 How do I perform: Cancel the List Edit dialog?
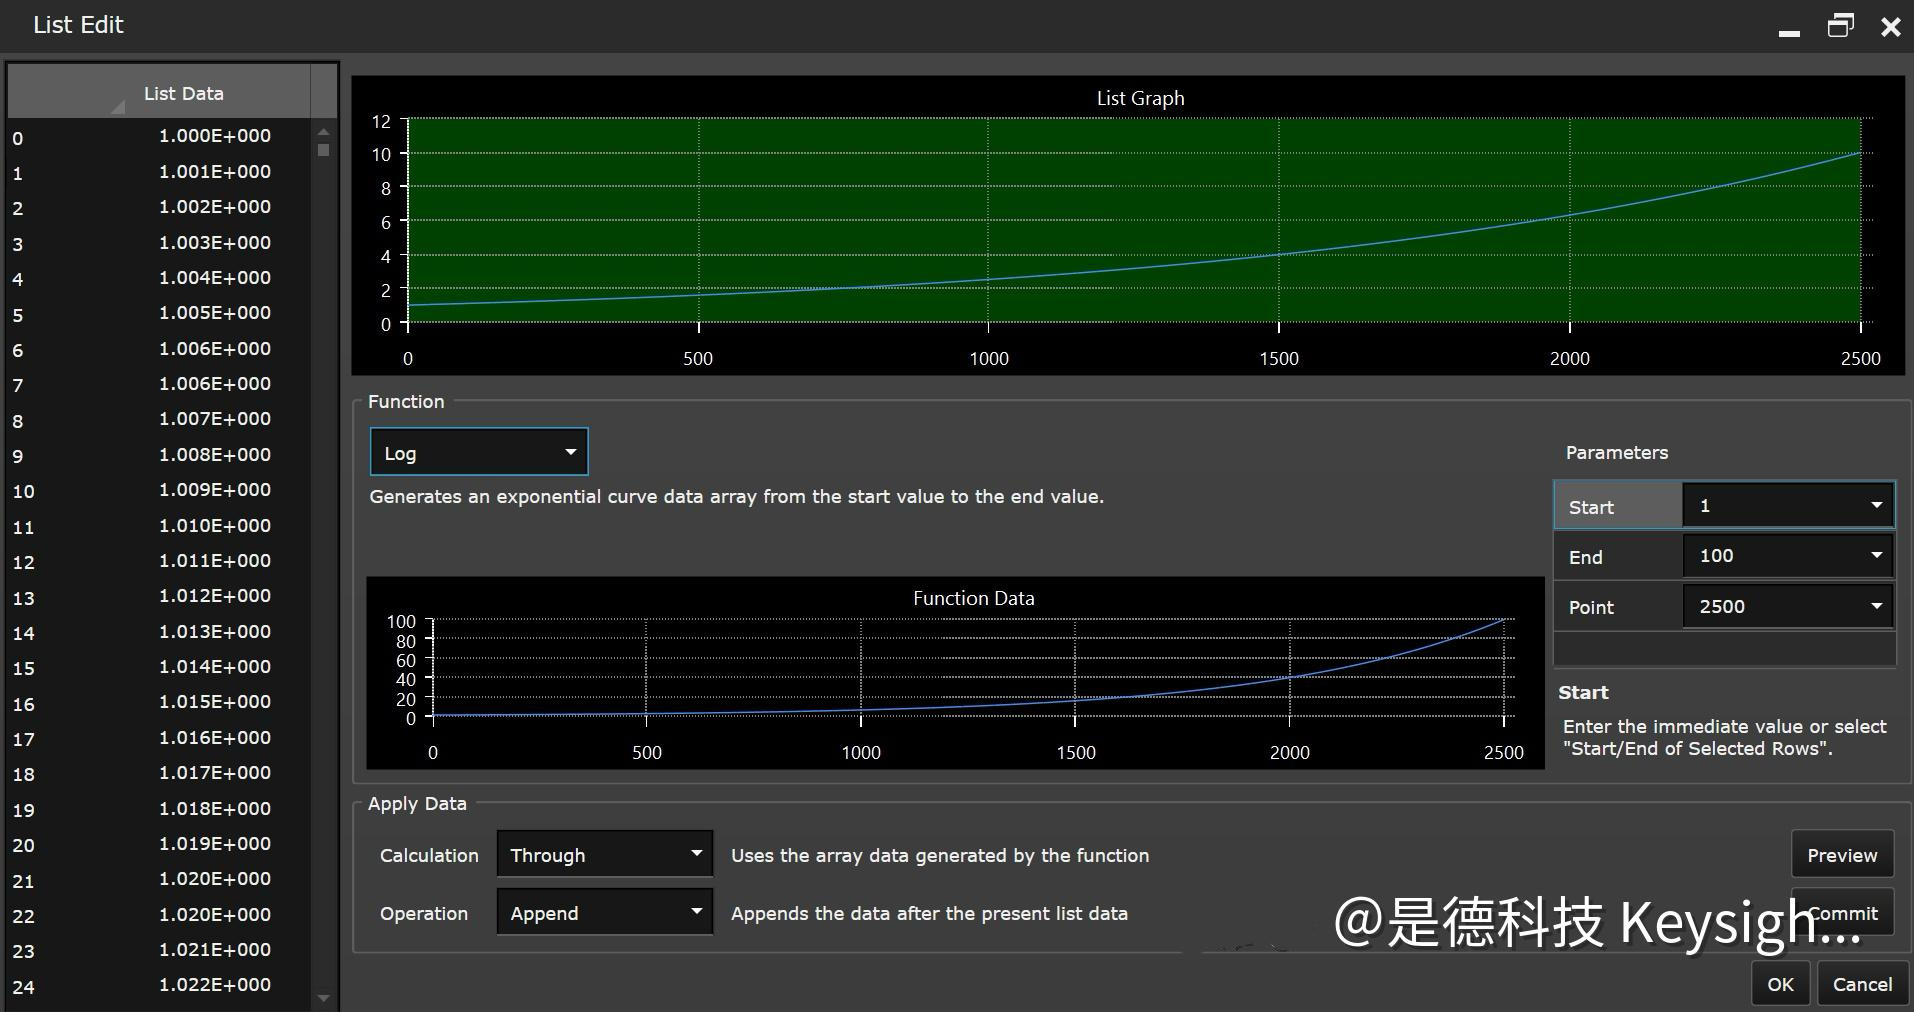(1862, 984)
